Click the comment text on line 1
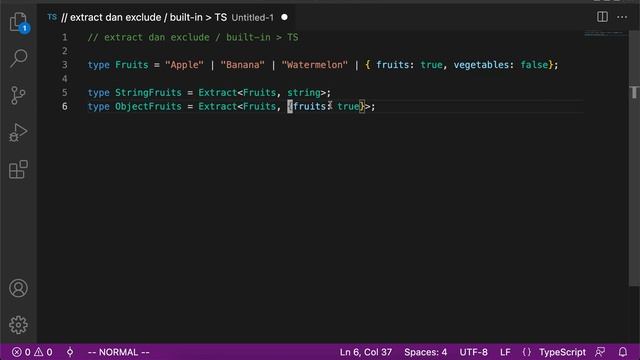 (x=193, y=37)
